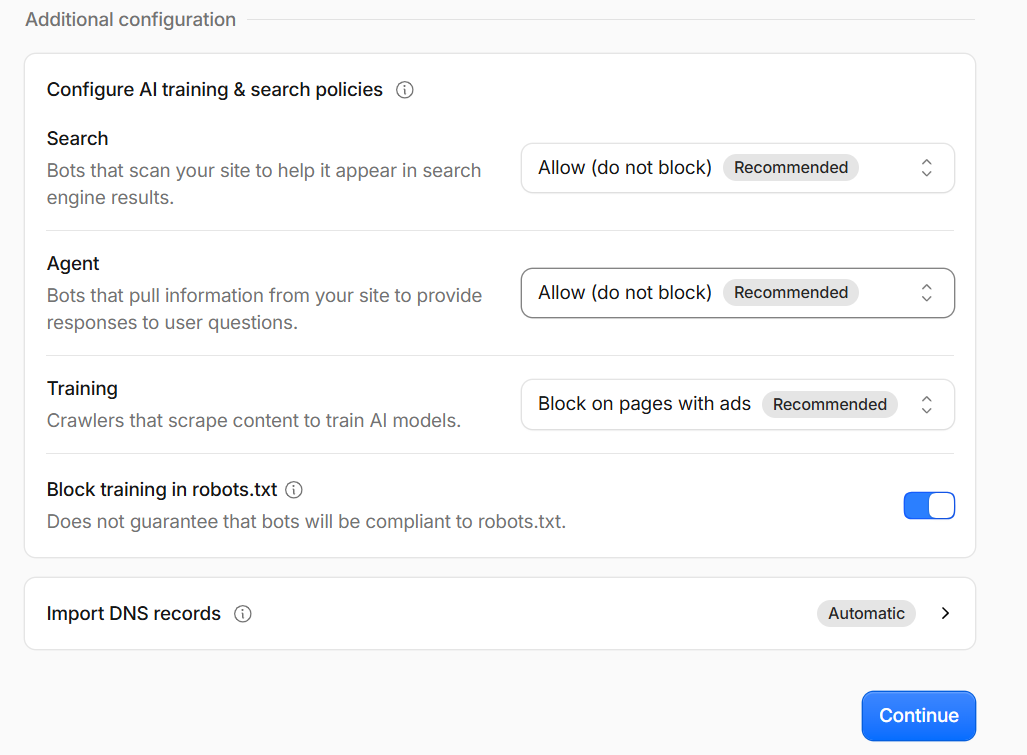The width and height of the screenshot is (1027, 755).
Task: Click info icon beside Import DNS records
Action: [243, 614]
